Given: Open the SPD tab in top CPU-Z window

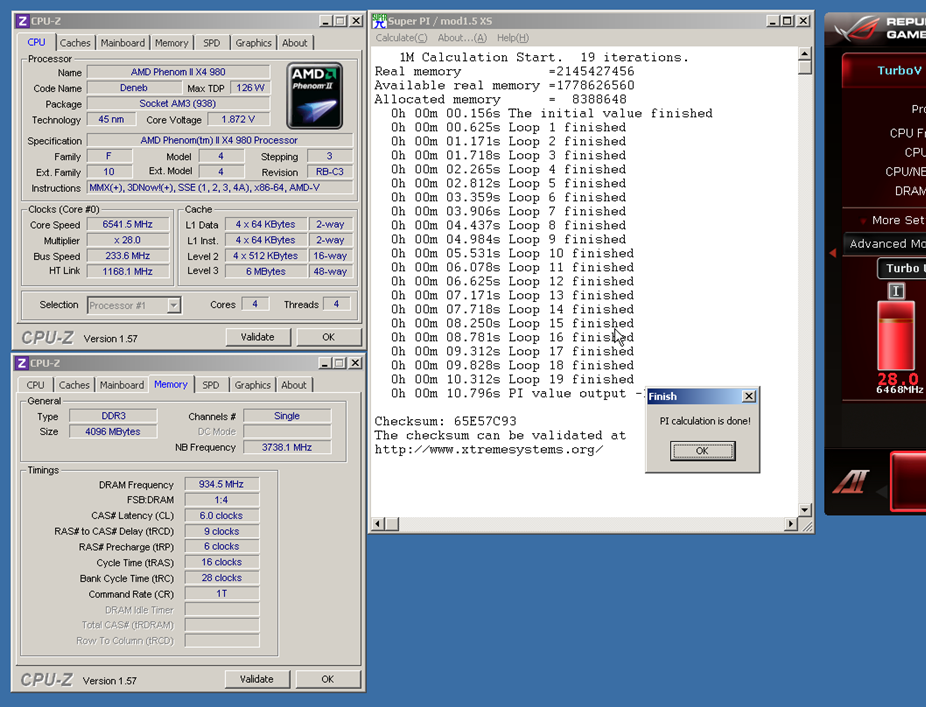Looking at the screenshot, I should click(211, 43).
